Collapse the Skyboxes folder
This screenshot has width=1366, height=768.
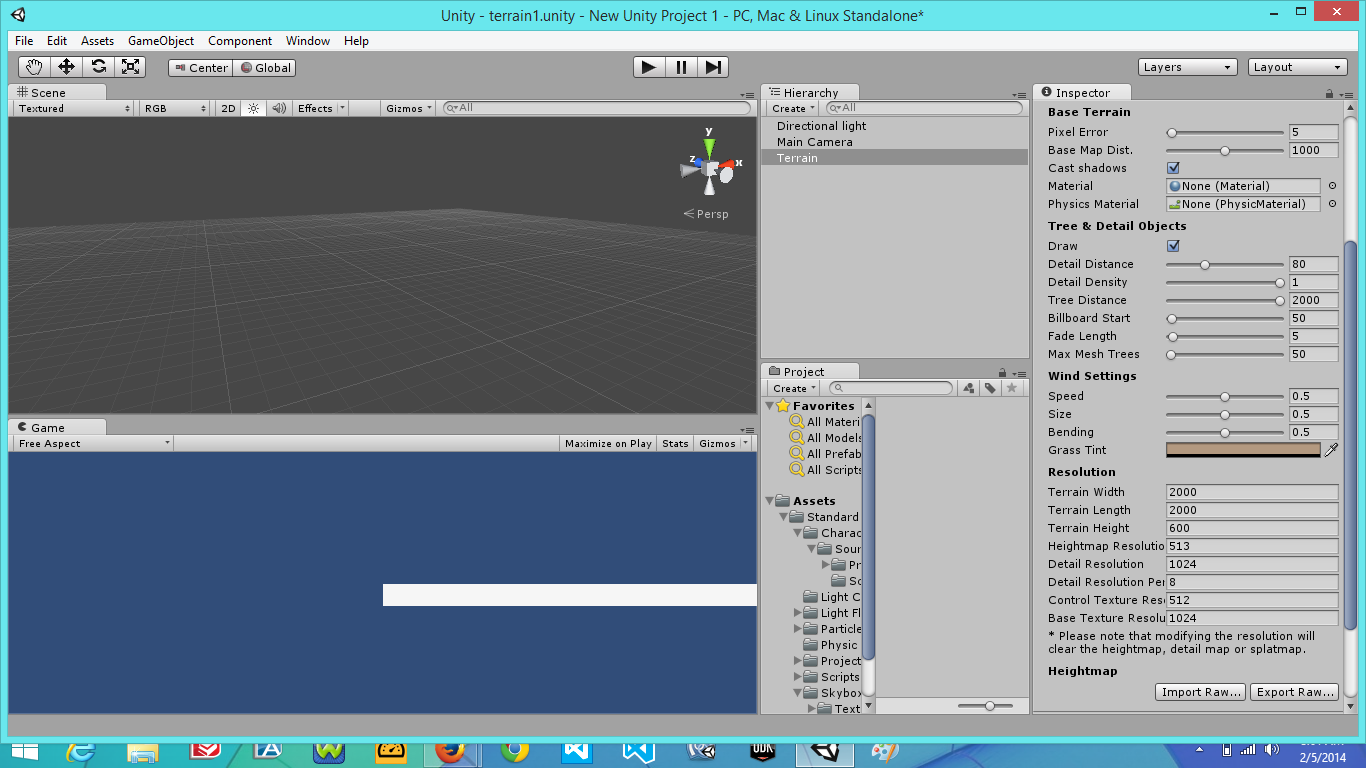click(798, 693)
